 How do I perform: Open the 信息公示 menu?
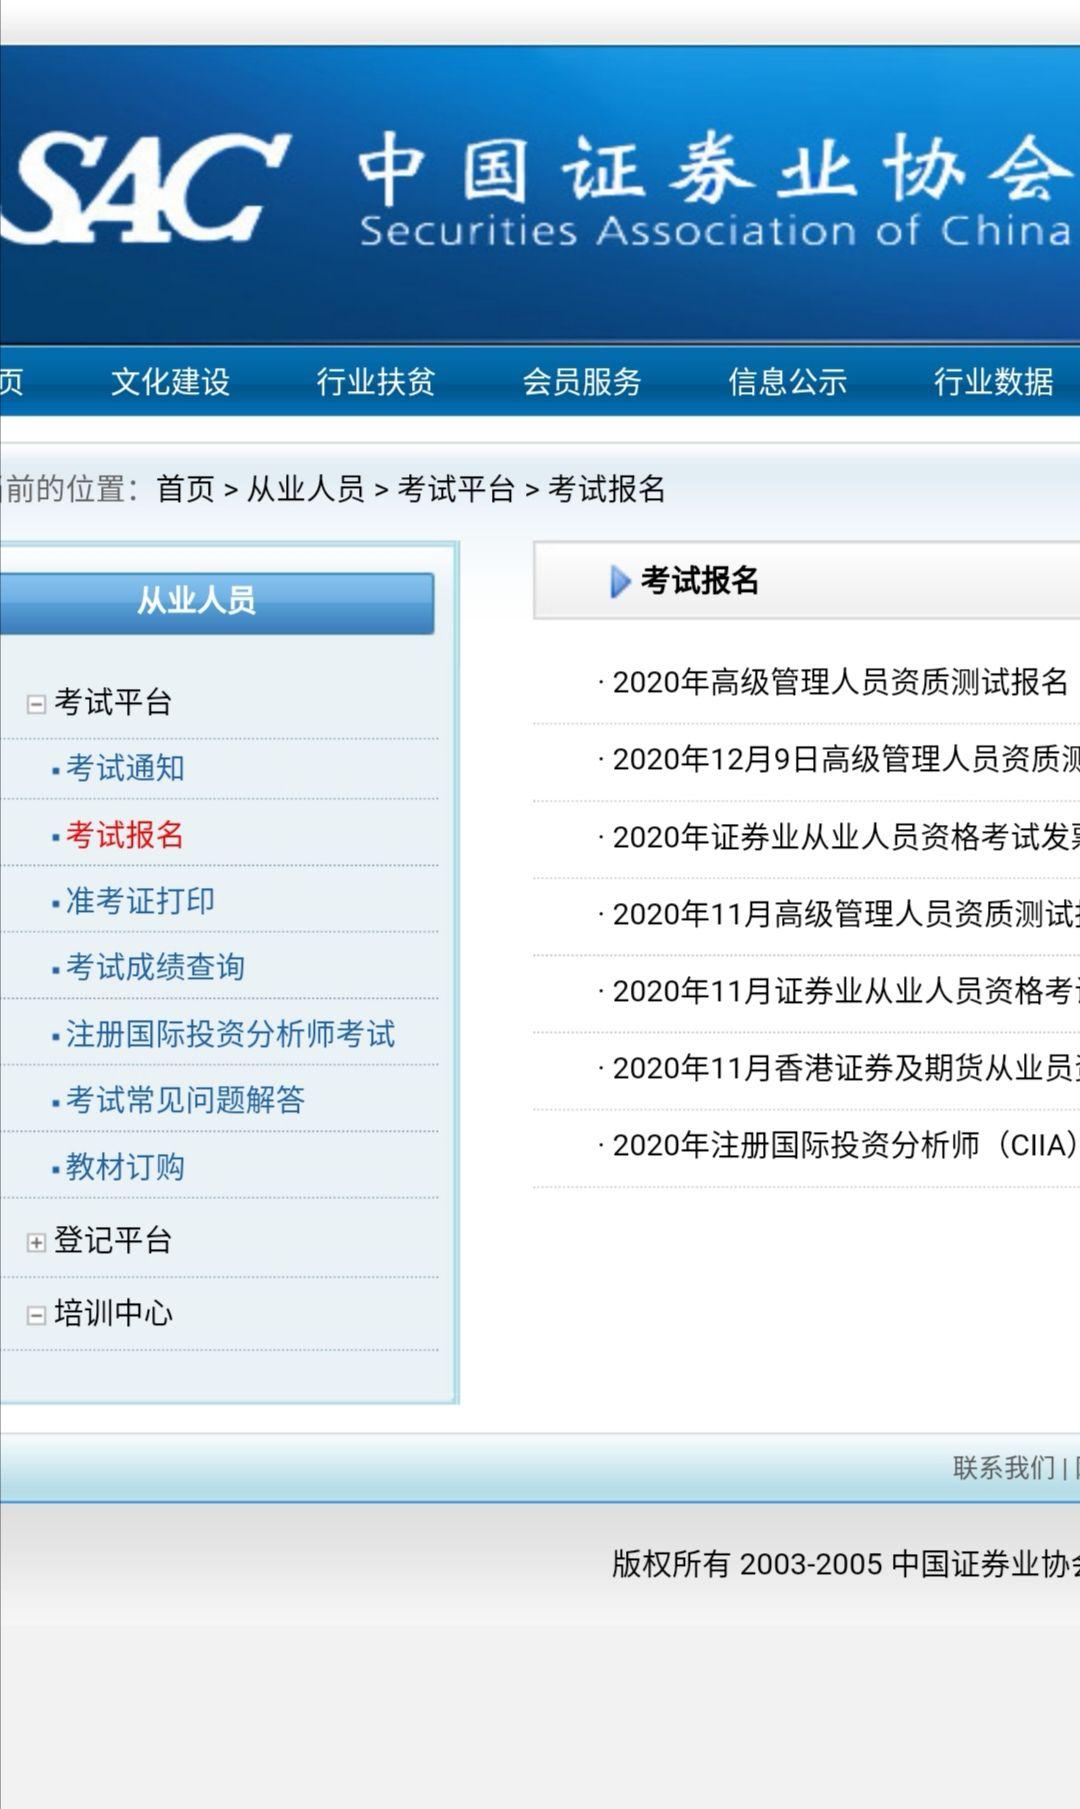[788, 381]
